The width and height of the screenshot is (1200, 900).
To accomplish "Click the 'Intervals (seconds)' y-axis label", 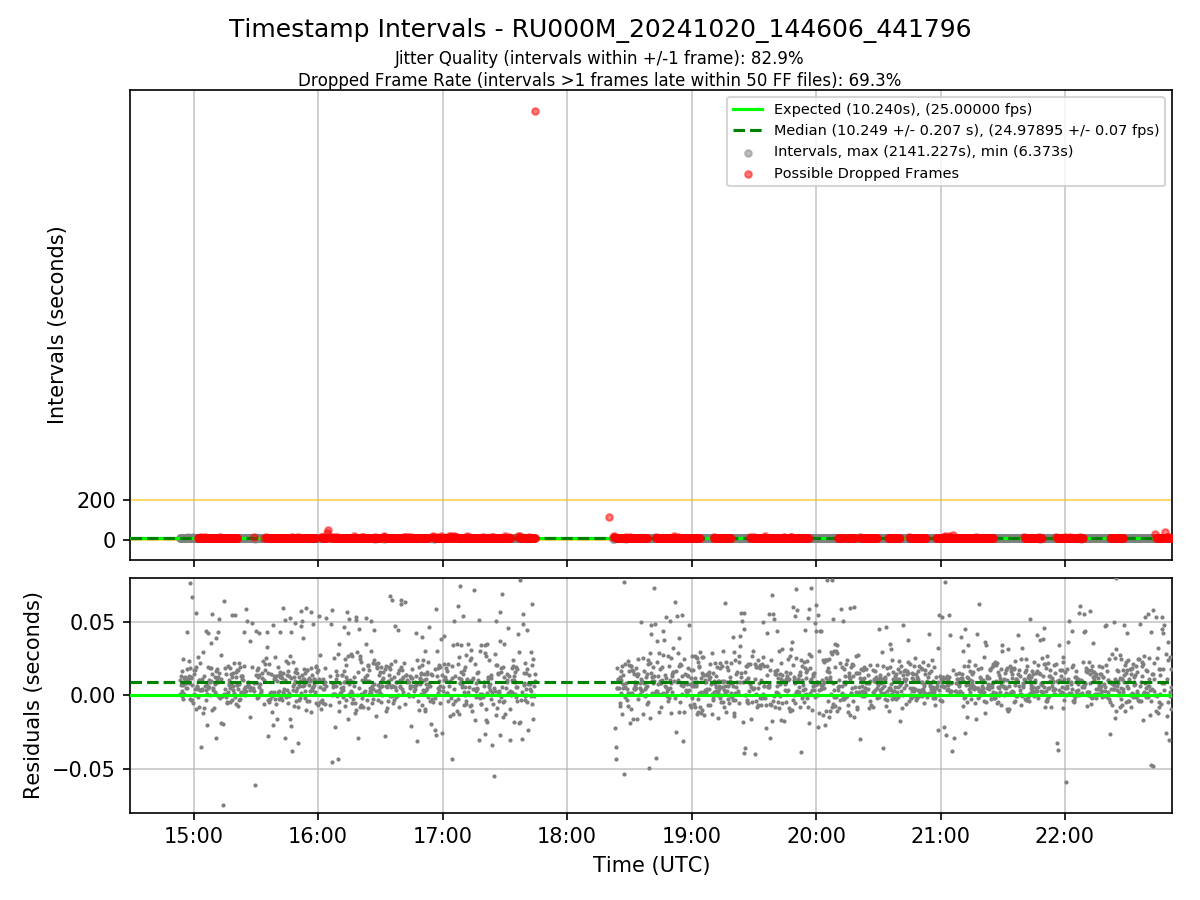I will [x=57, y=325].
